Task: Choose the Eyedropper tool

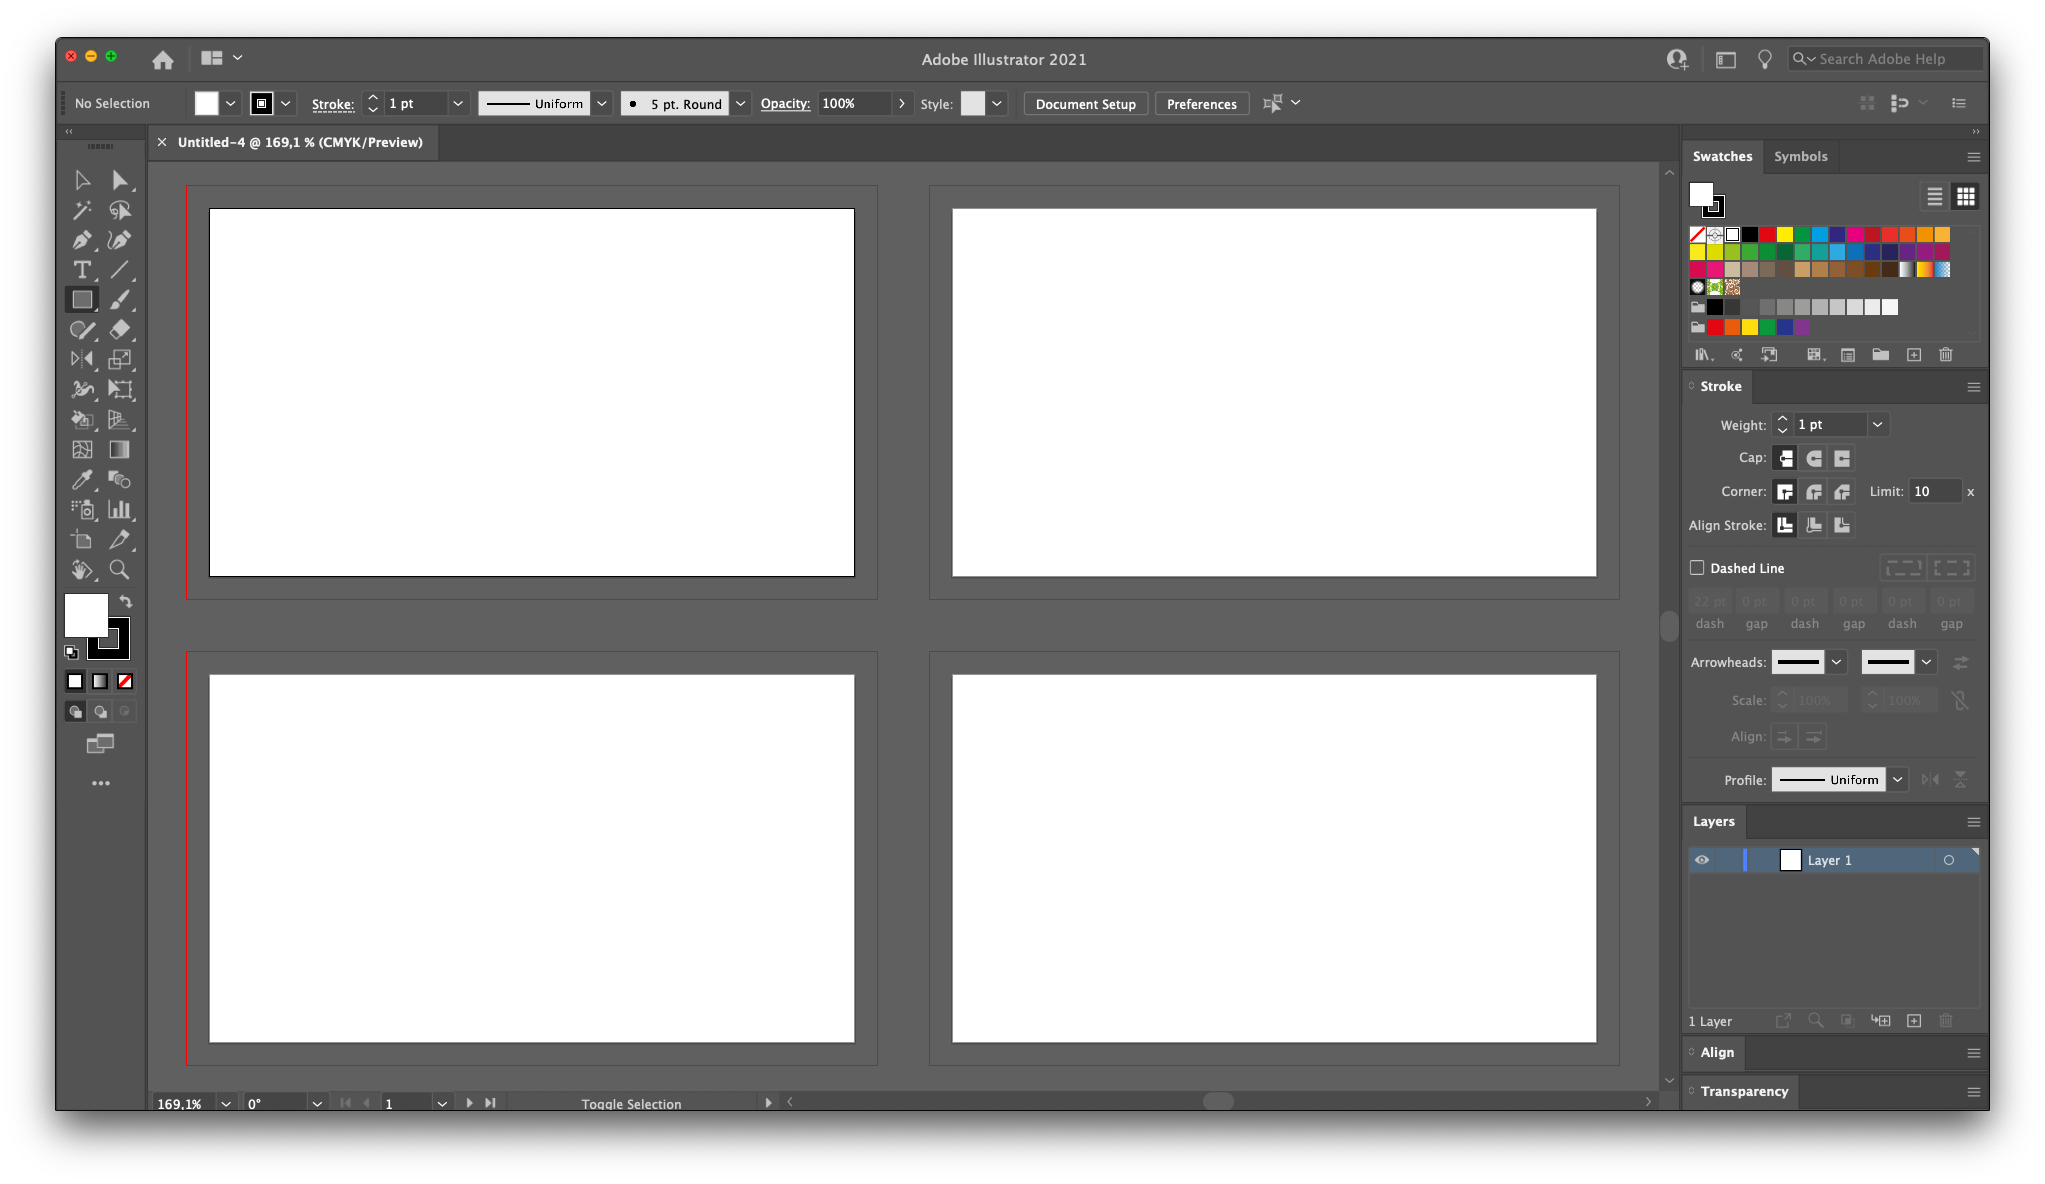Action: coord(82,480)
